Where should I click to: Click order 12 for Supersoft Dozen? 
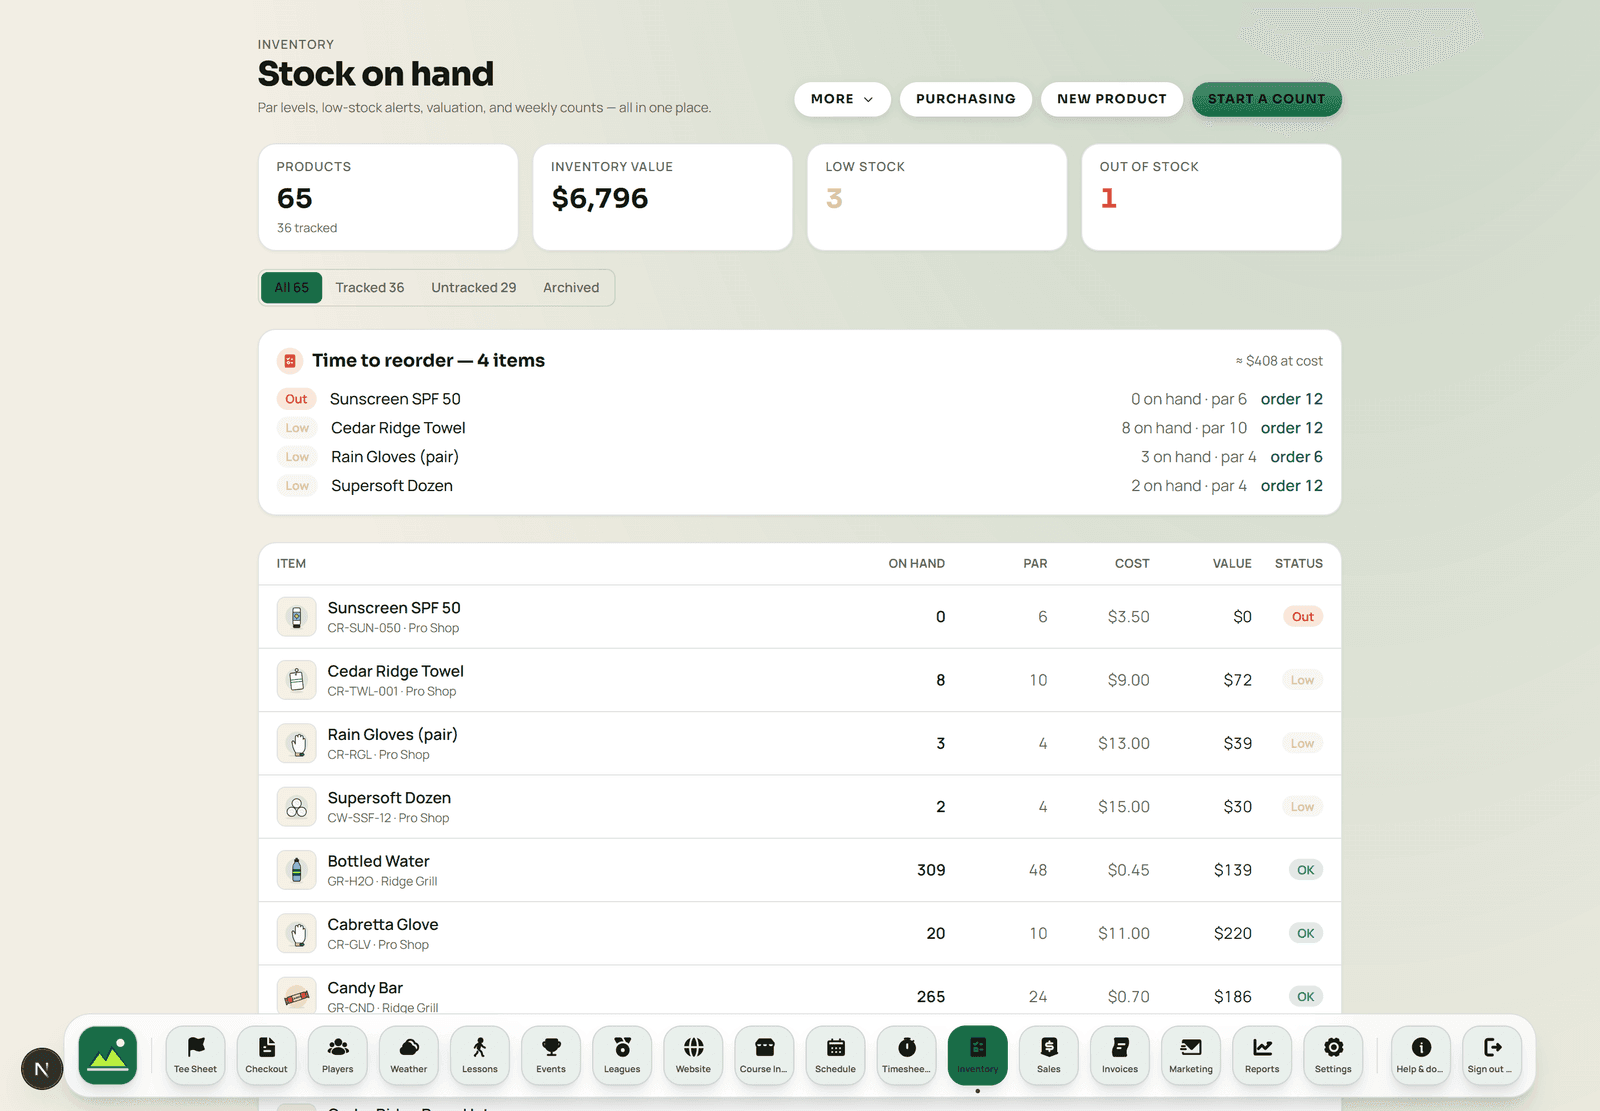1291,486
